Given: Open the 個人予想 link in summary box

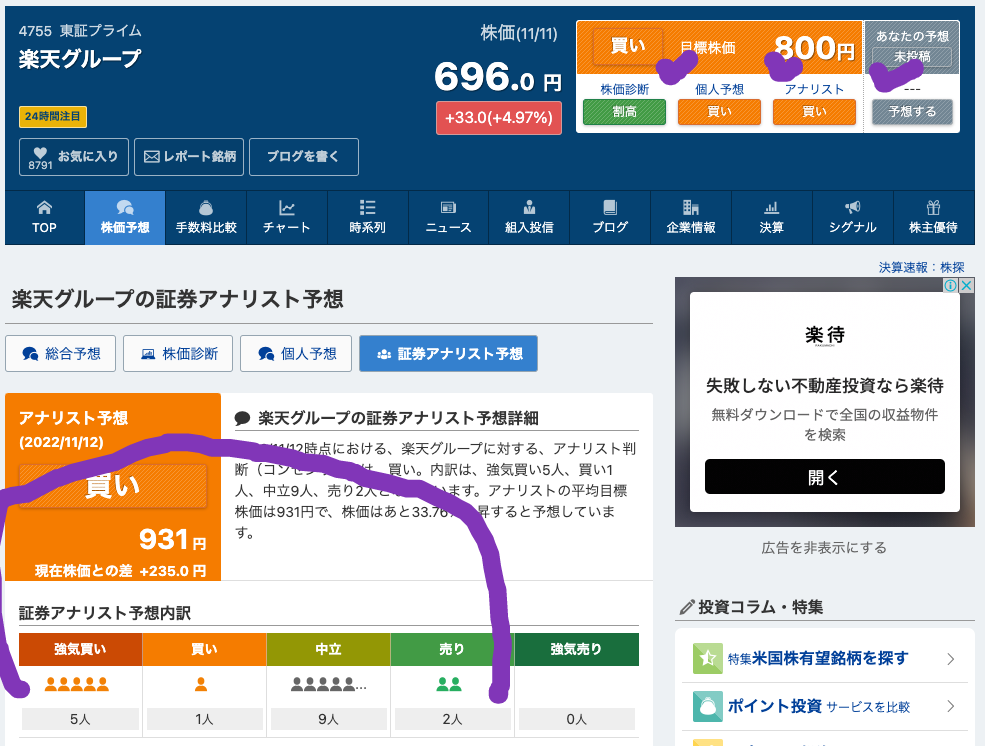Looking at the screenshot, I should [x=719, y=89].
